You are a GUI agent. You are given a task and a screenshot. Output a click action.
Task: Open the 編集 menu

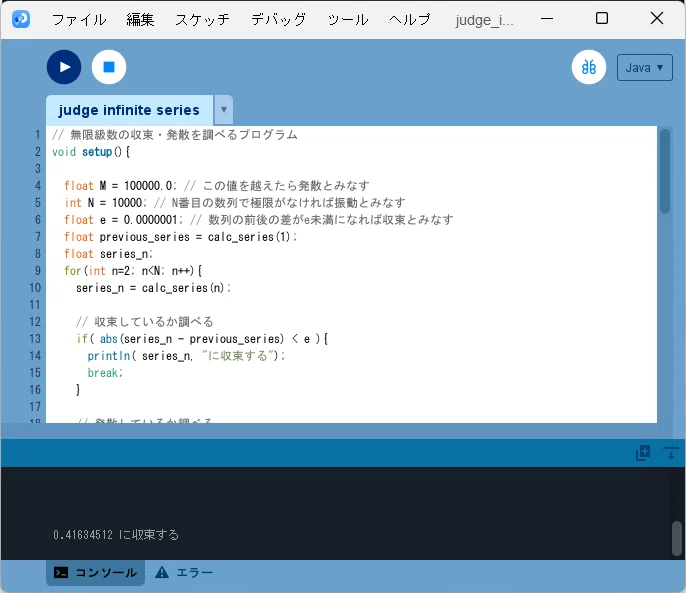coord(140,19)
